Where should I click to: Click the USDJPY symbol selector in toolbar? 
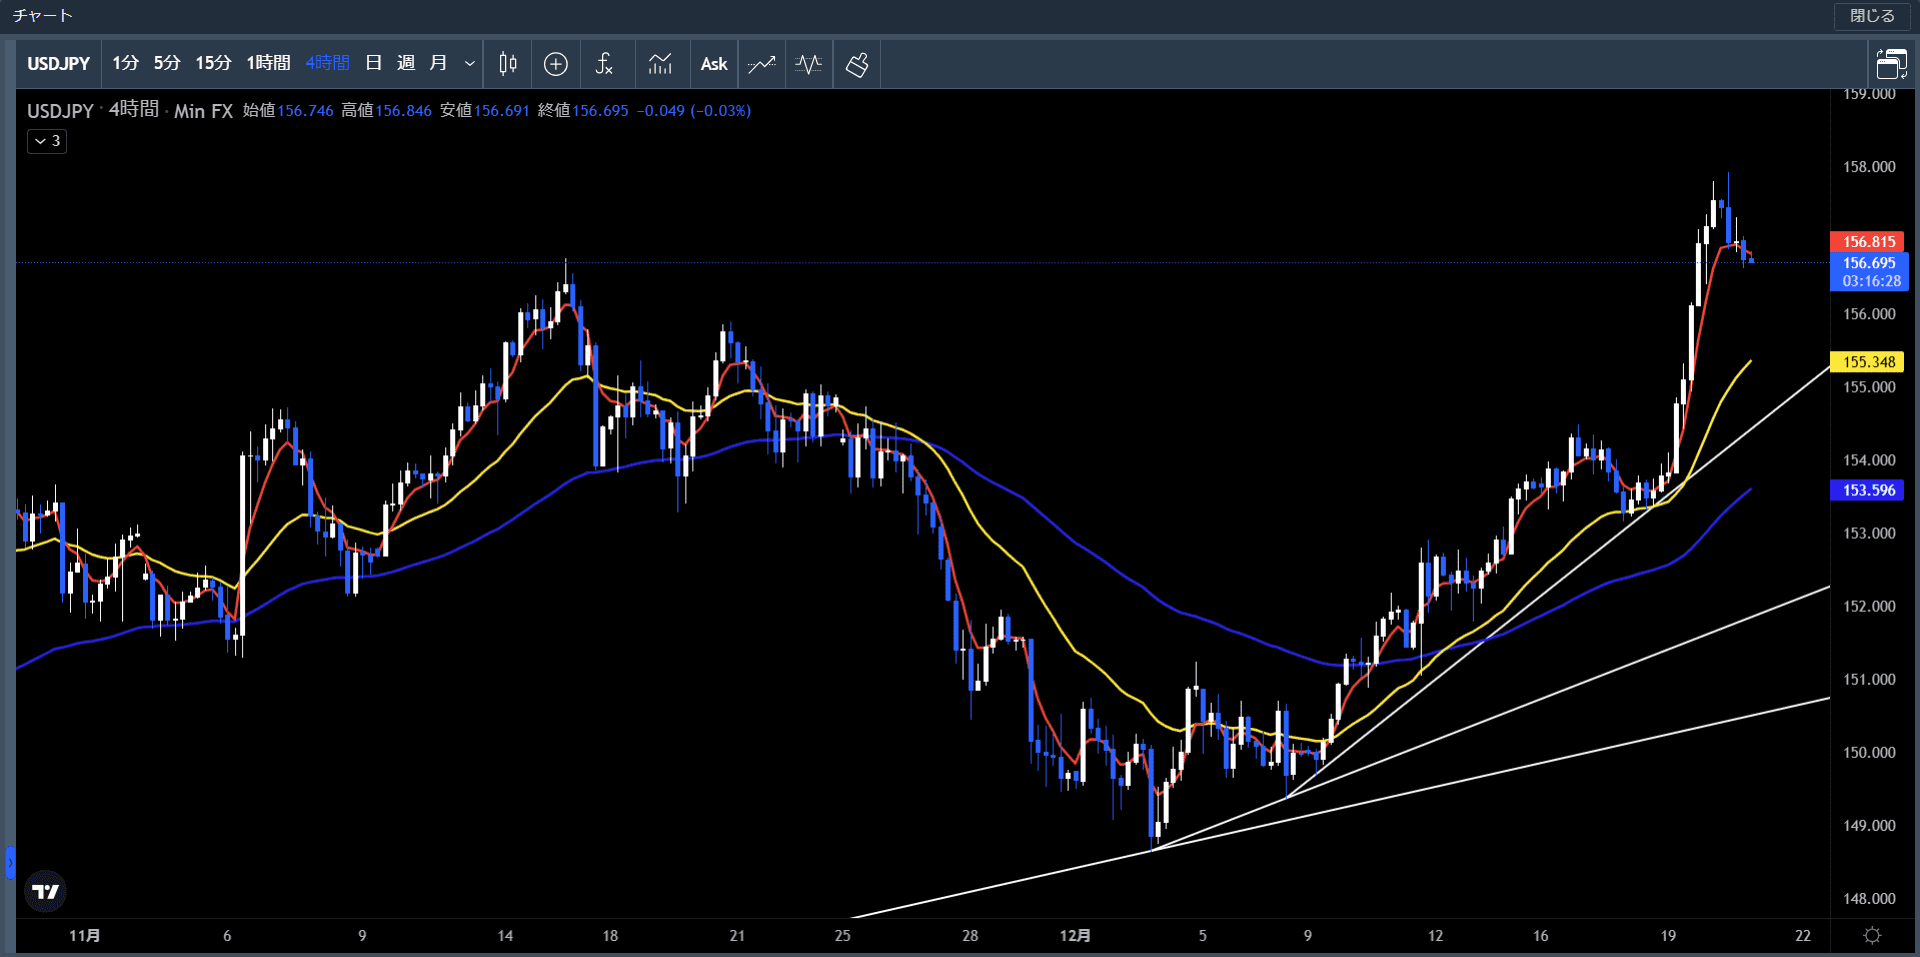58,64
